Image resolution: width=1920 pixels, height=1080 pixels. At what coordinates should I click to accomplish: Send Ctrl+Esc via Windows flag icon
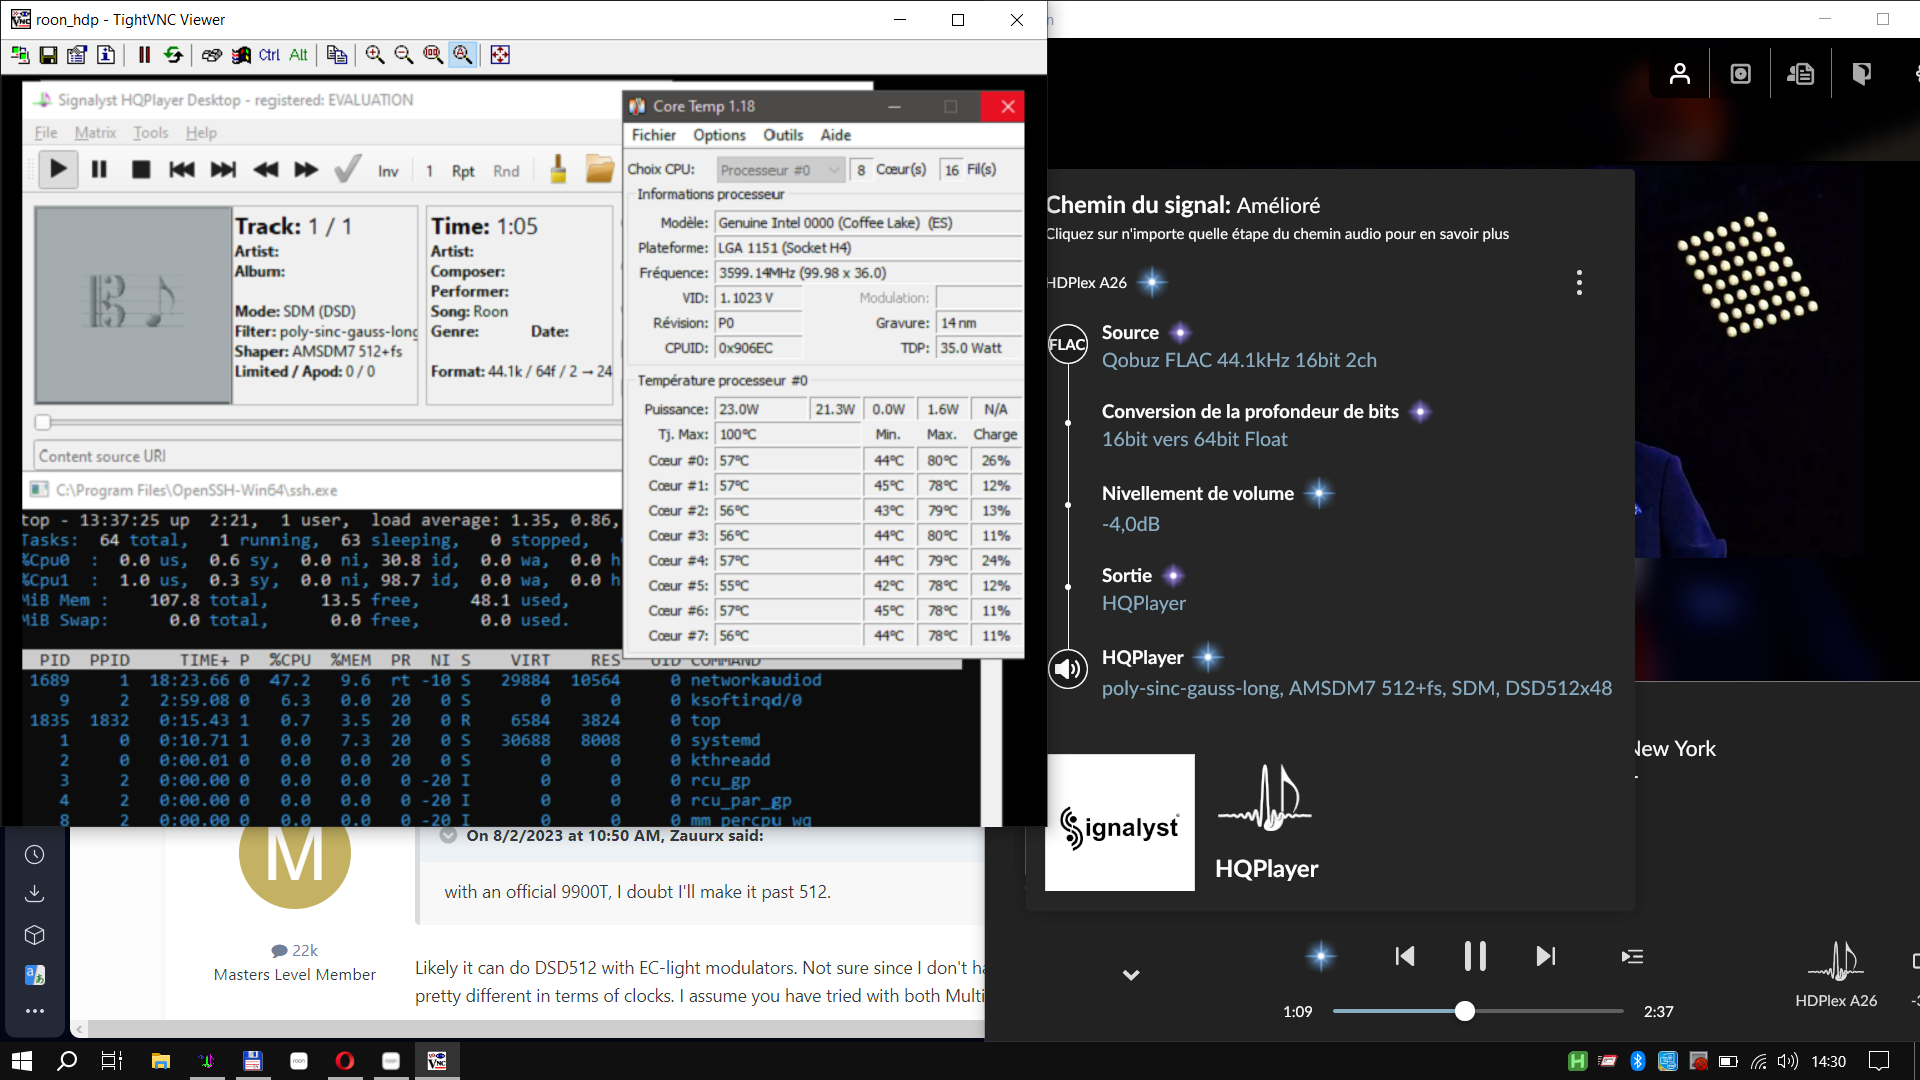[x=241, y=55]
